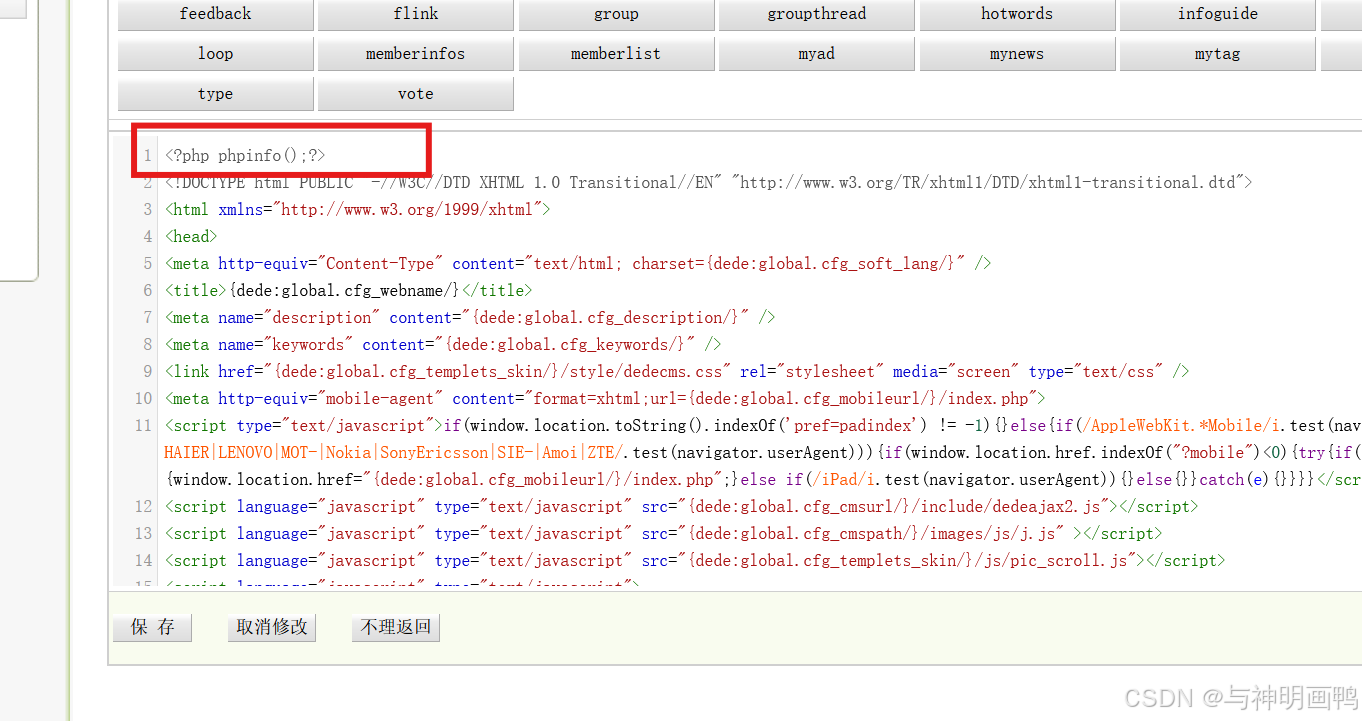Click the infoguide tag button

point(1218,14)
